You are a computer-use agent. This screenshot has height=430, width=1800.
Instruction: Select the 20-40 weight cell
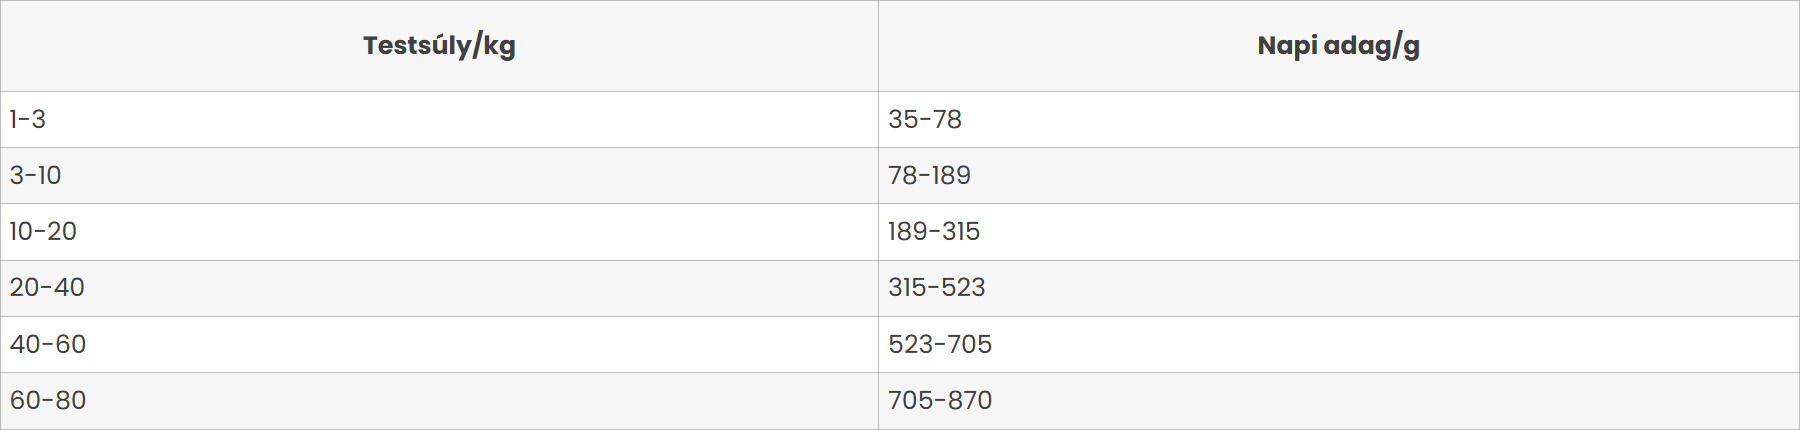click(439, 288)
